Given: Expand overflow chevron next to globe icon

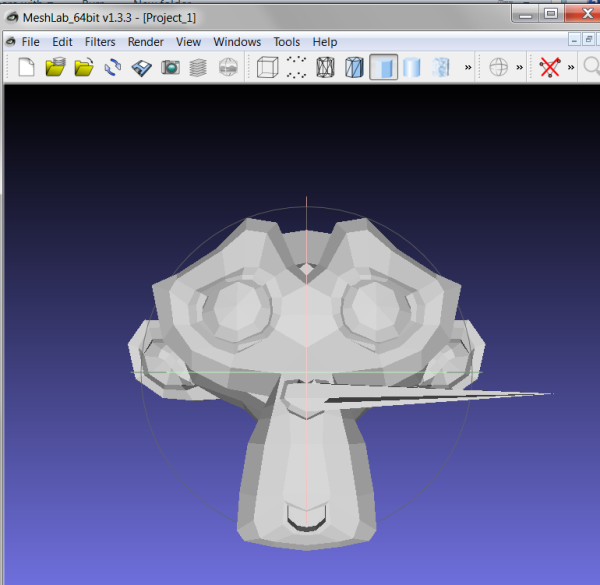Looking at the screenshot, I should pyautogui.click(x=519, y=68).
